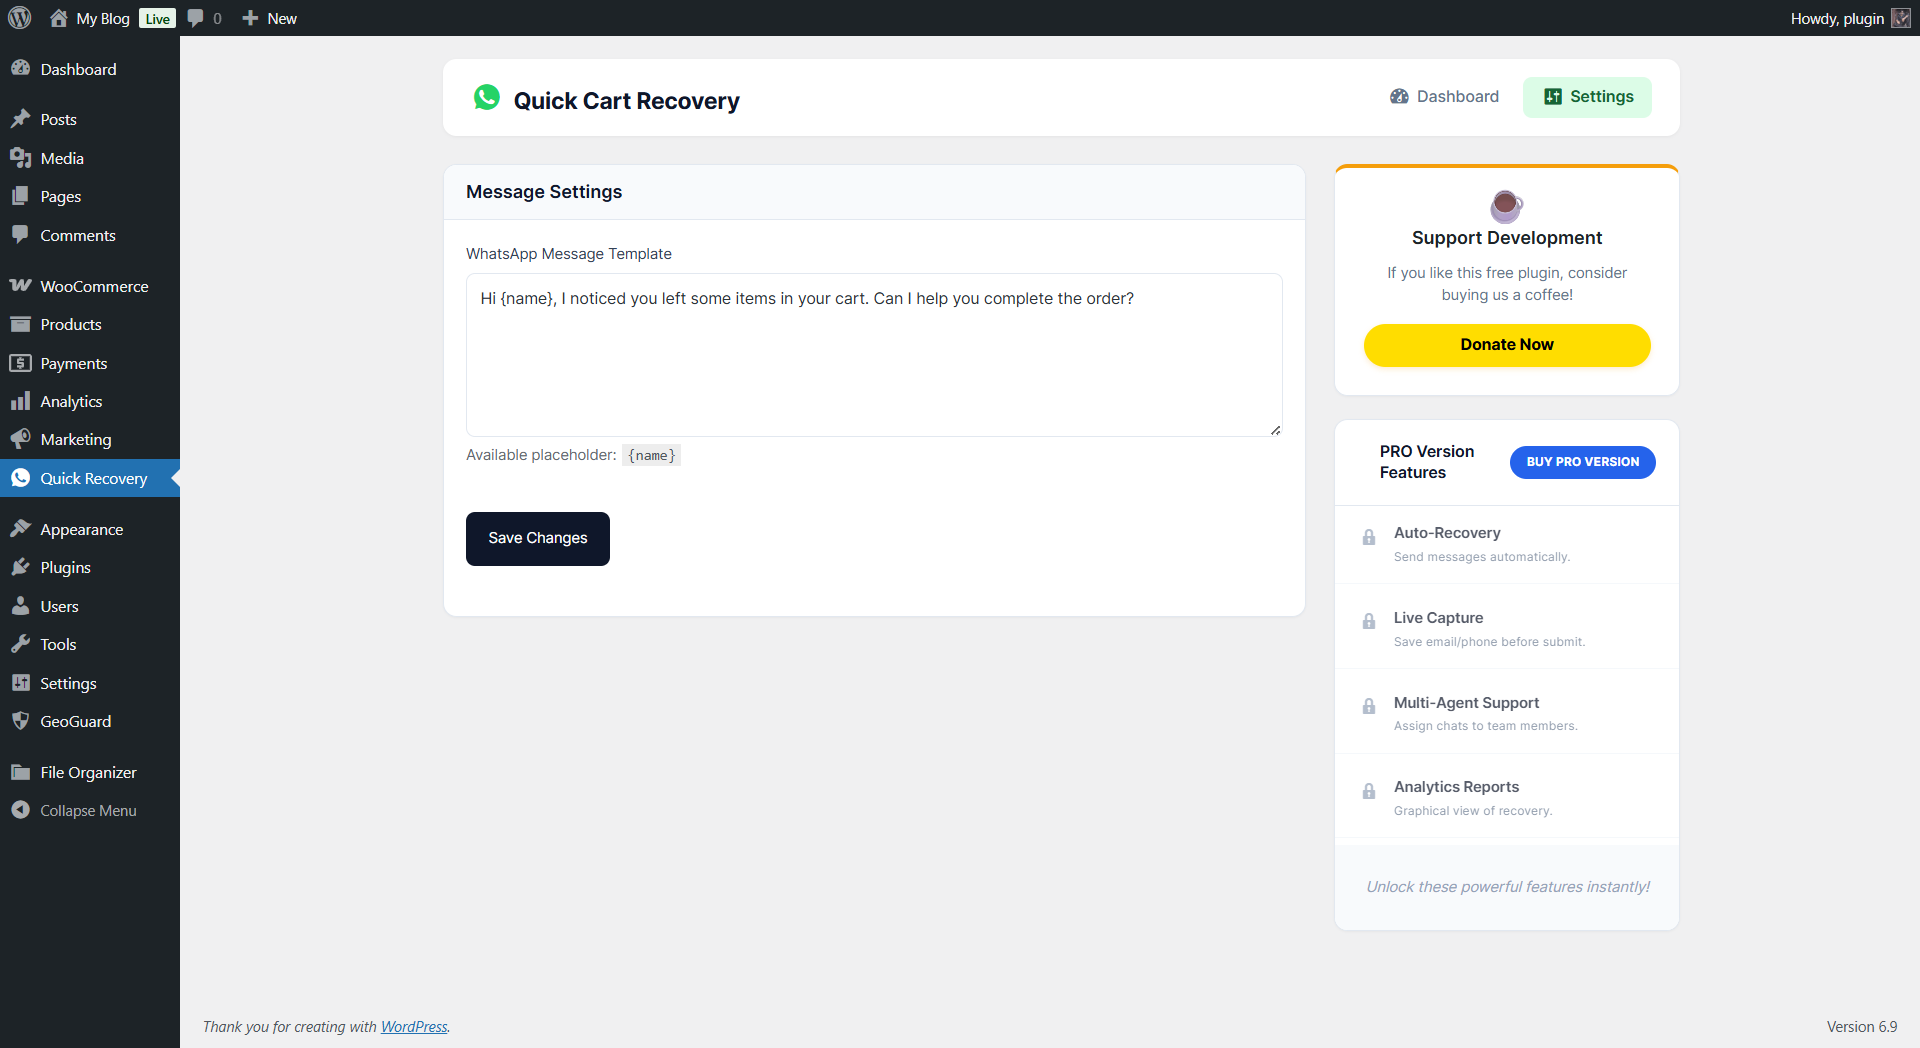Select the Analytics bar-chart icon in sidebar

(x=21, y=401)
